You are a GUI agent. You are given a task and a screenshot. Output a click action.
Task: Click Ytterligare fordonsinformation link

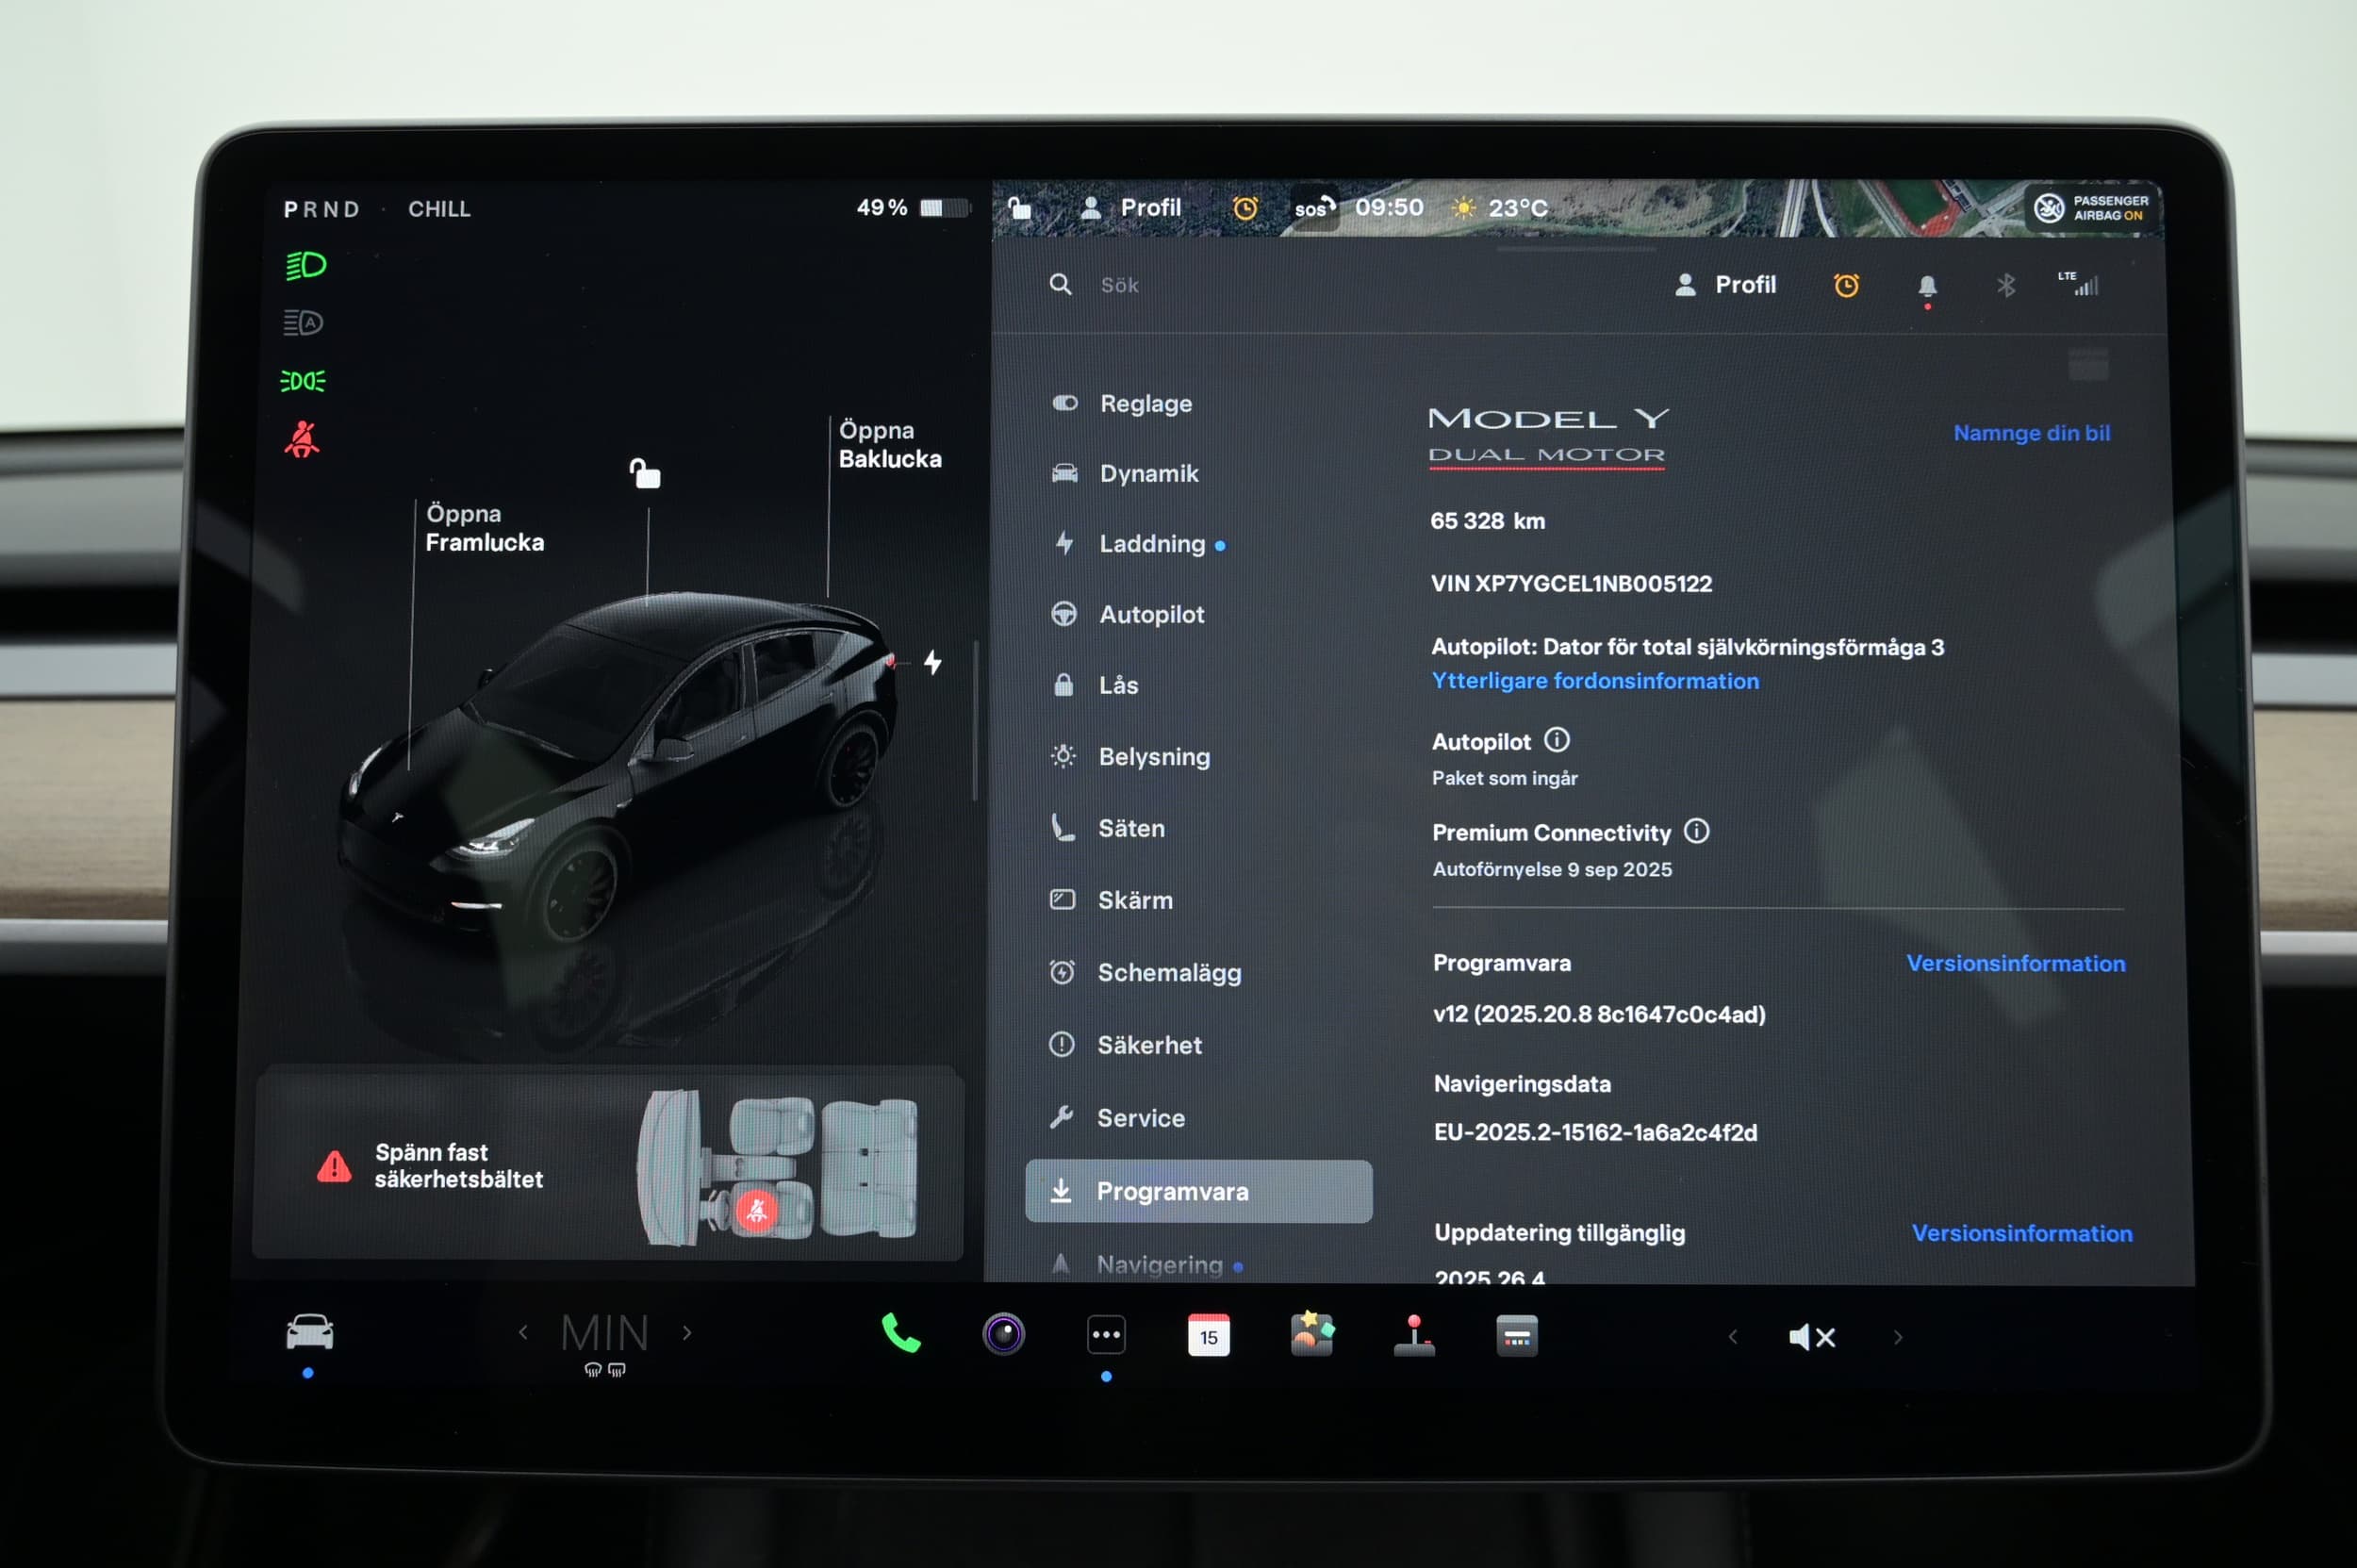(x=1595, y=681)
